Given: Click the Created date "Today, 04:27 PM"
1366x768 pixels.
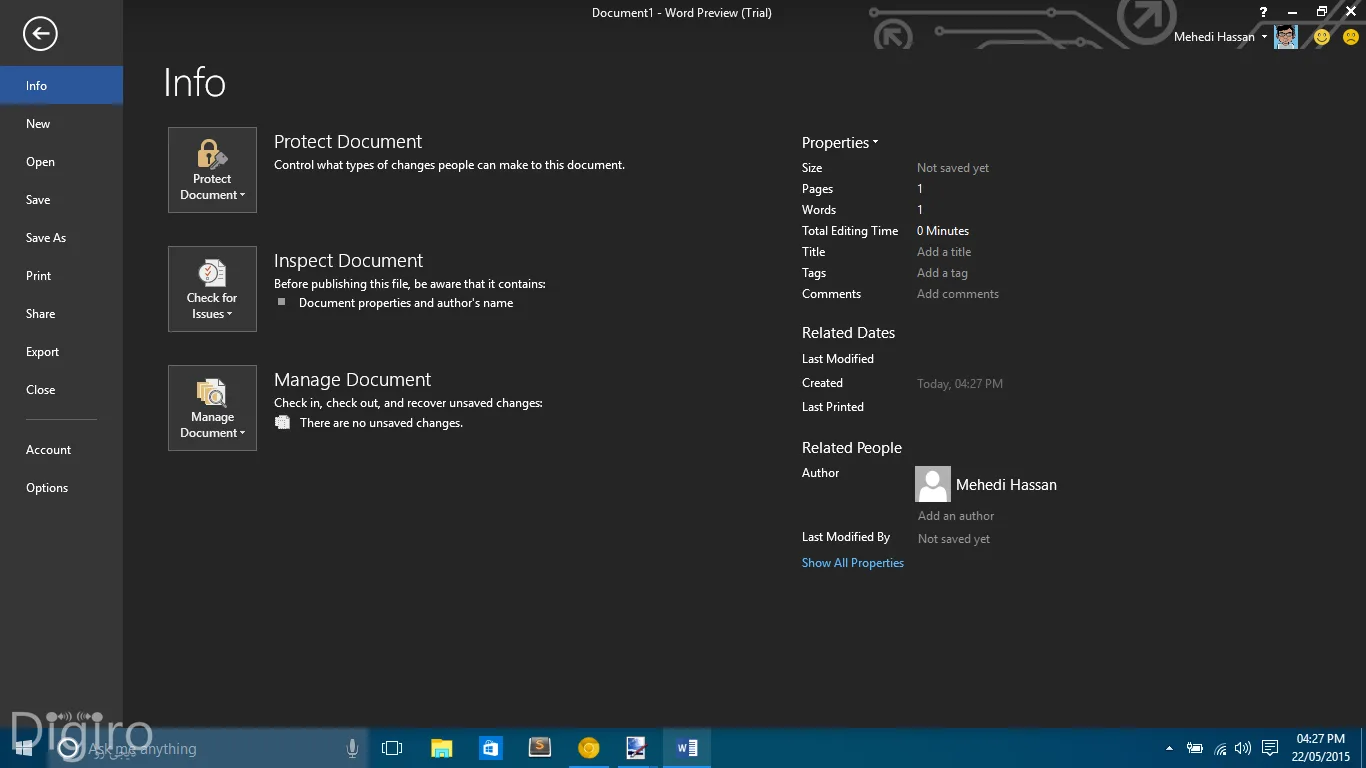Looking at the screenshot, I should [x=960, y=384].
